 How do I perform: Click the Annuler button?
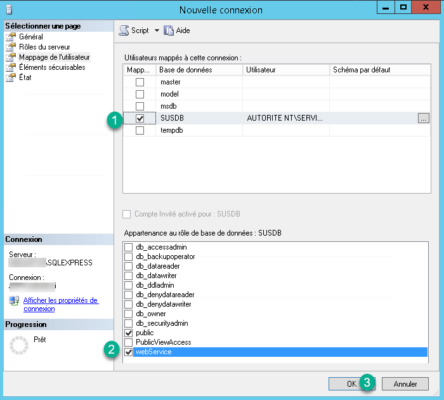tap(405, 384)
